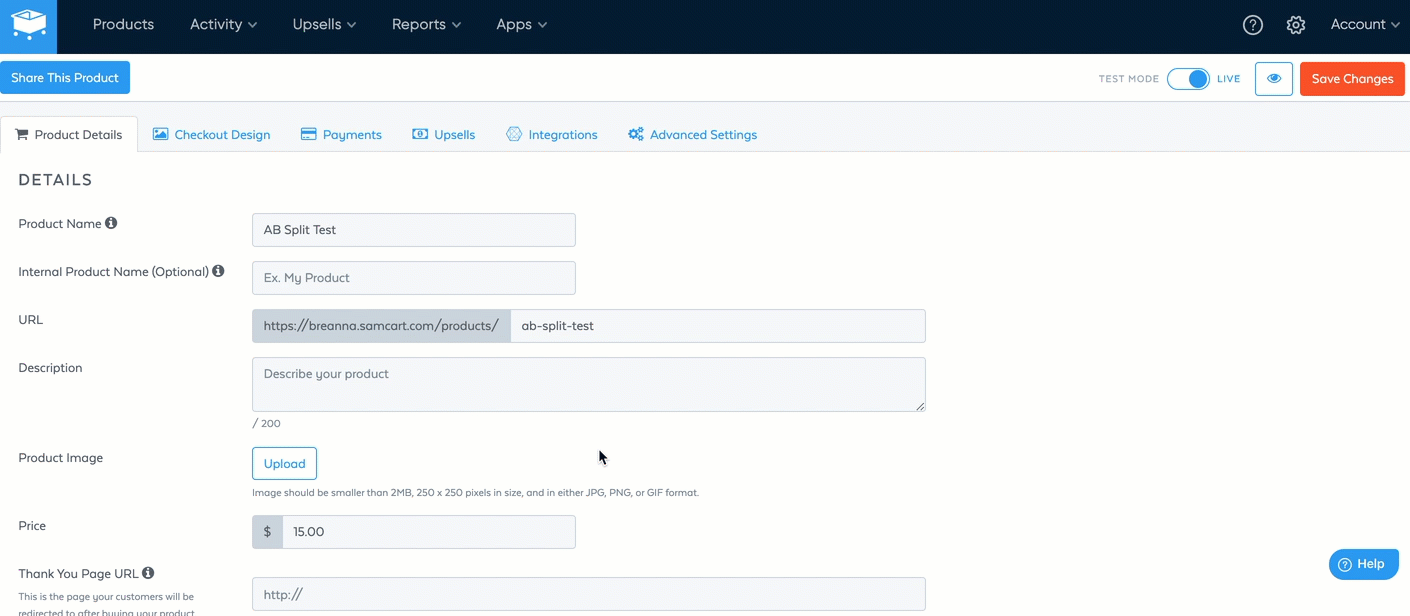The width and height of the screenshot is (1410, 616).
Task: Click the Upload product image button
Action: (284, 464)
